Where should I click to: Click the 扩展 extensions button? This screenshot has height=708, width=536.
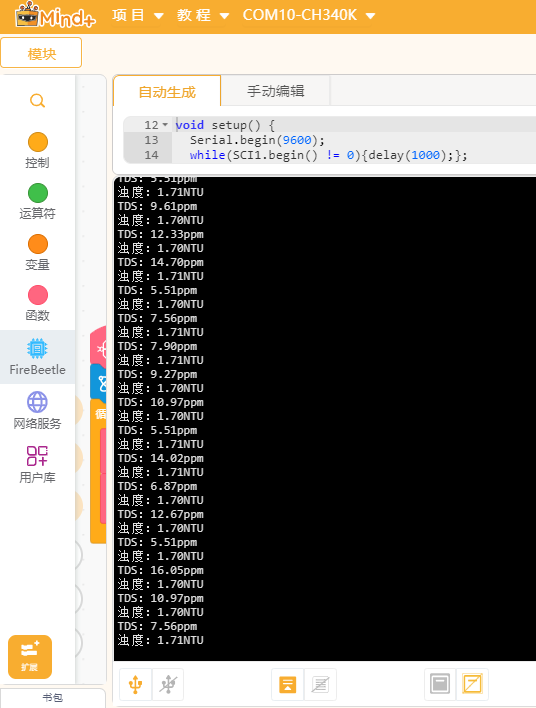click(x=30, y=657)
